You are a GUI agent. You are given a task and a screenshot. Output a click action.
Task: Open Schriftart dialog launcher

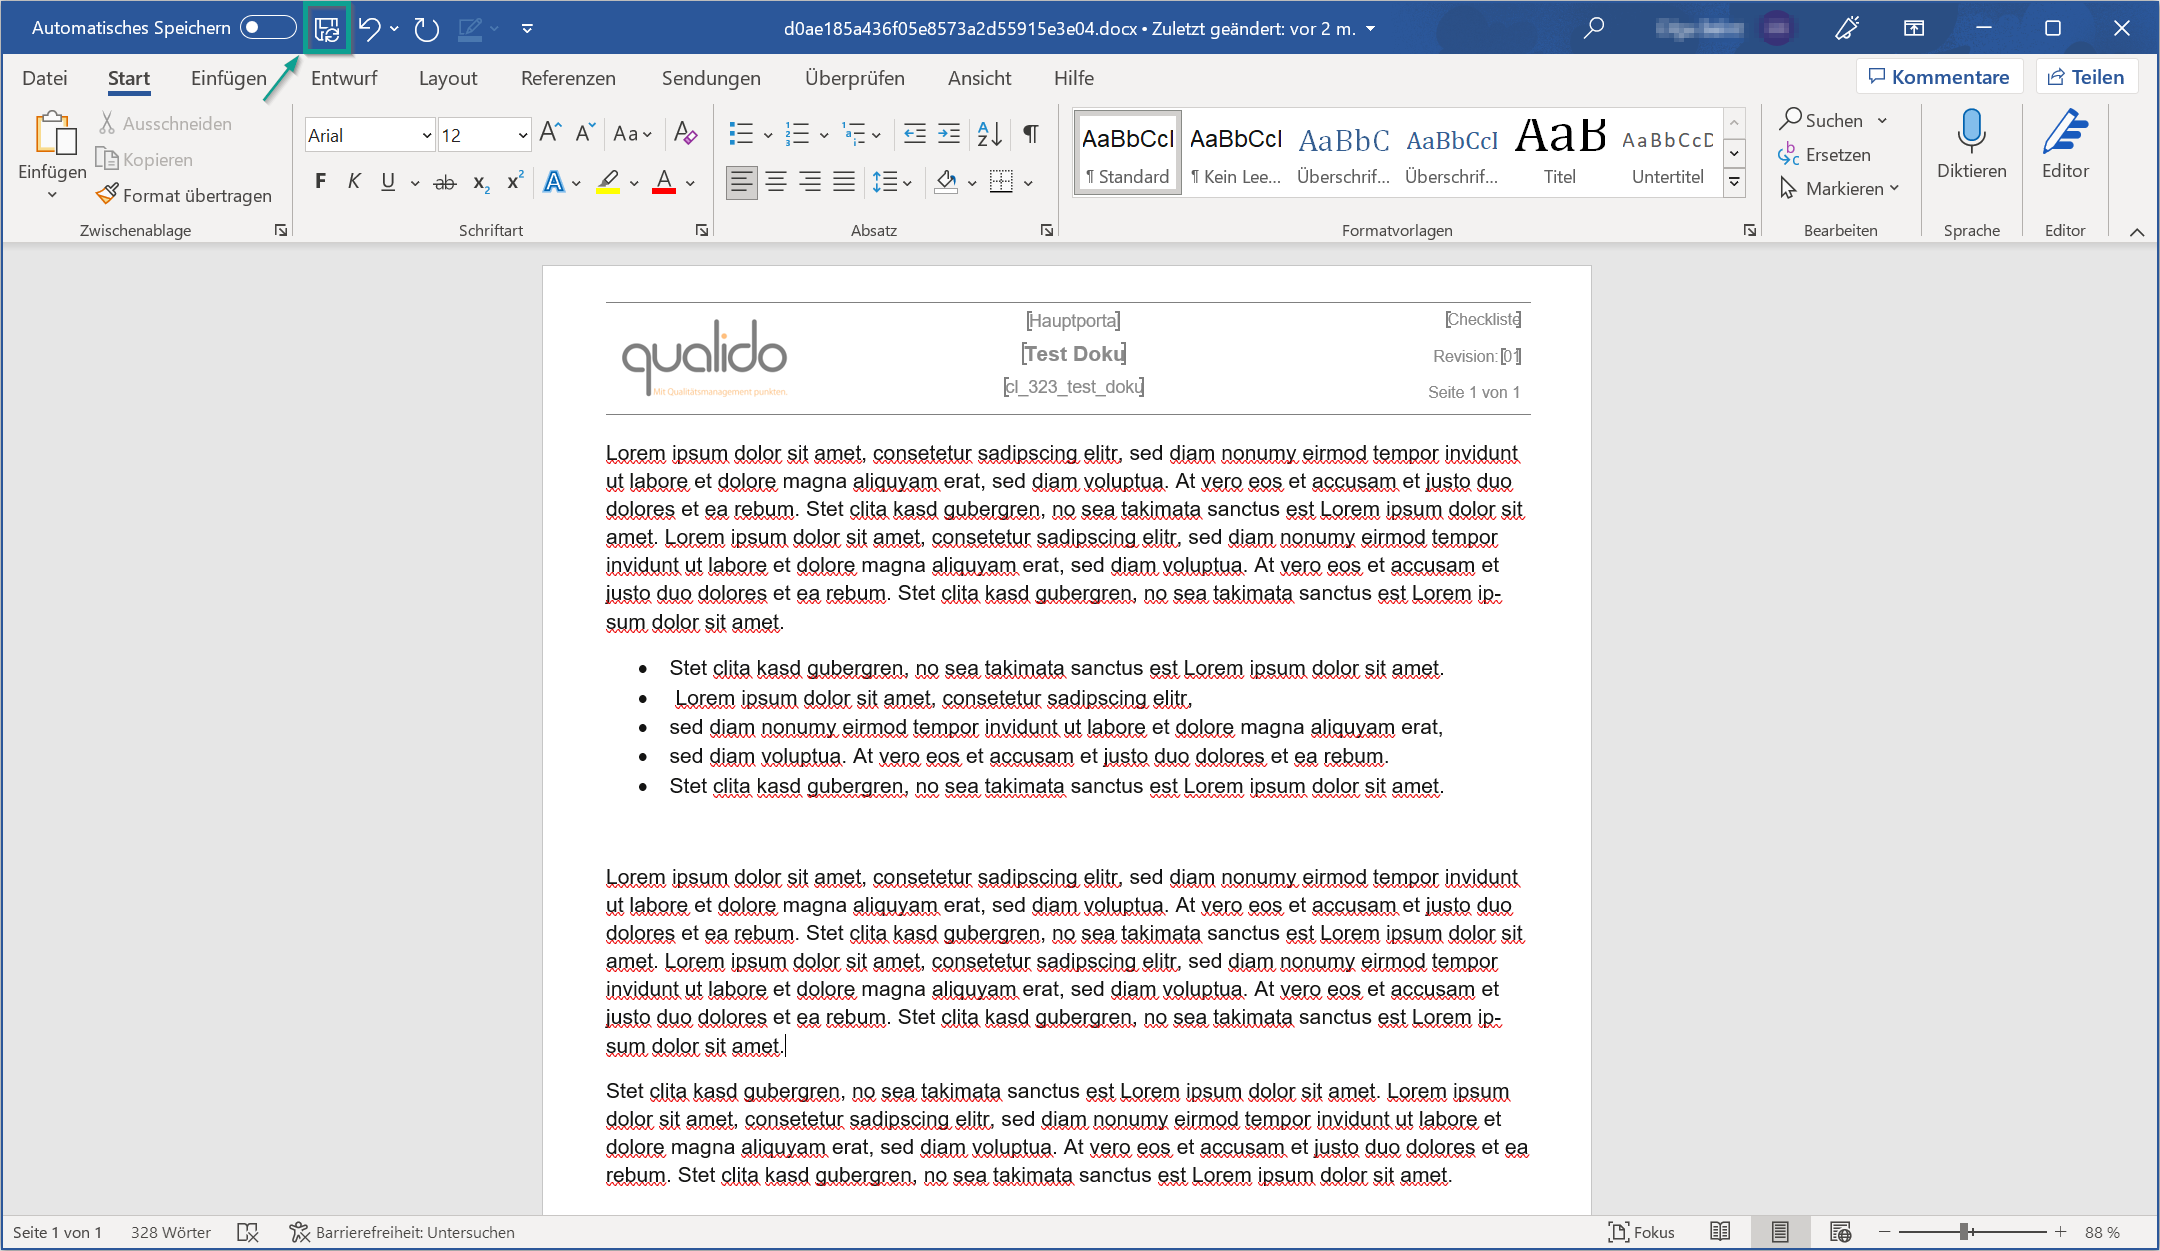pos(702,230)
